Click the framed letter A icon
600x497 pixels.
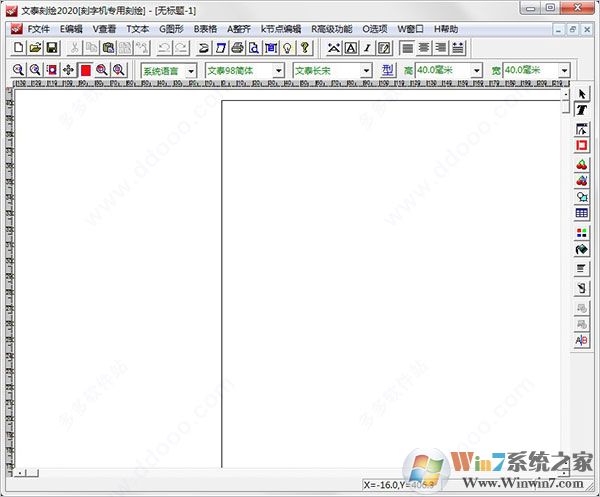pyautogui.click(x=351, y=48)
